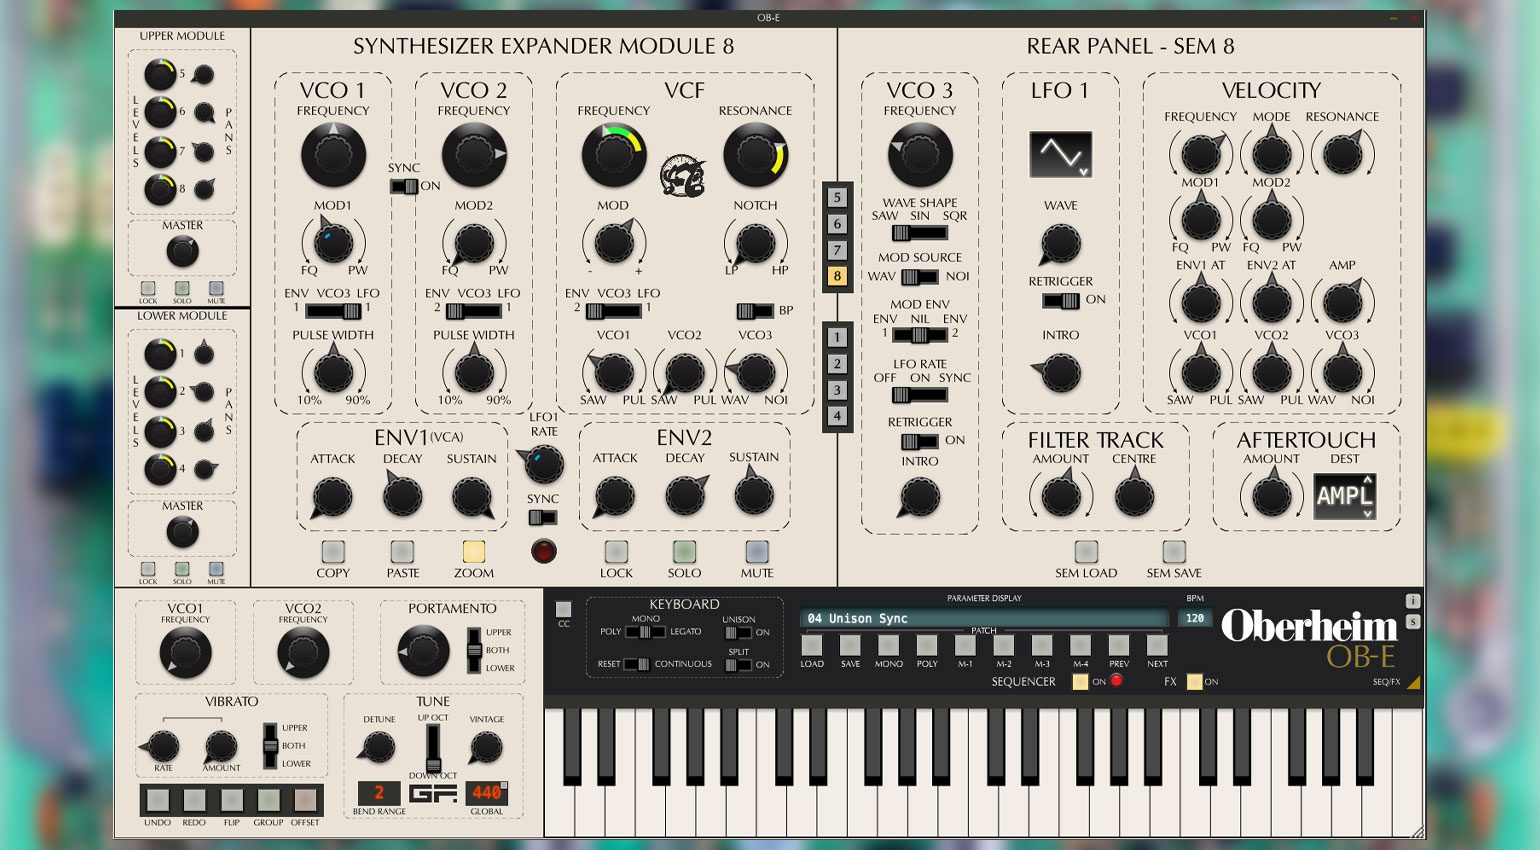Expand the SEQ/FX panel corner arrow
The image size is (1540, 850).
coord(1412,683)
